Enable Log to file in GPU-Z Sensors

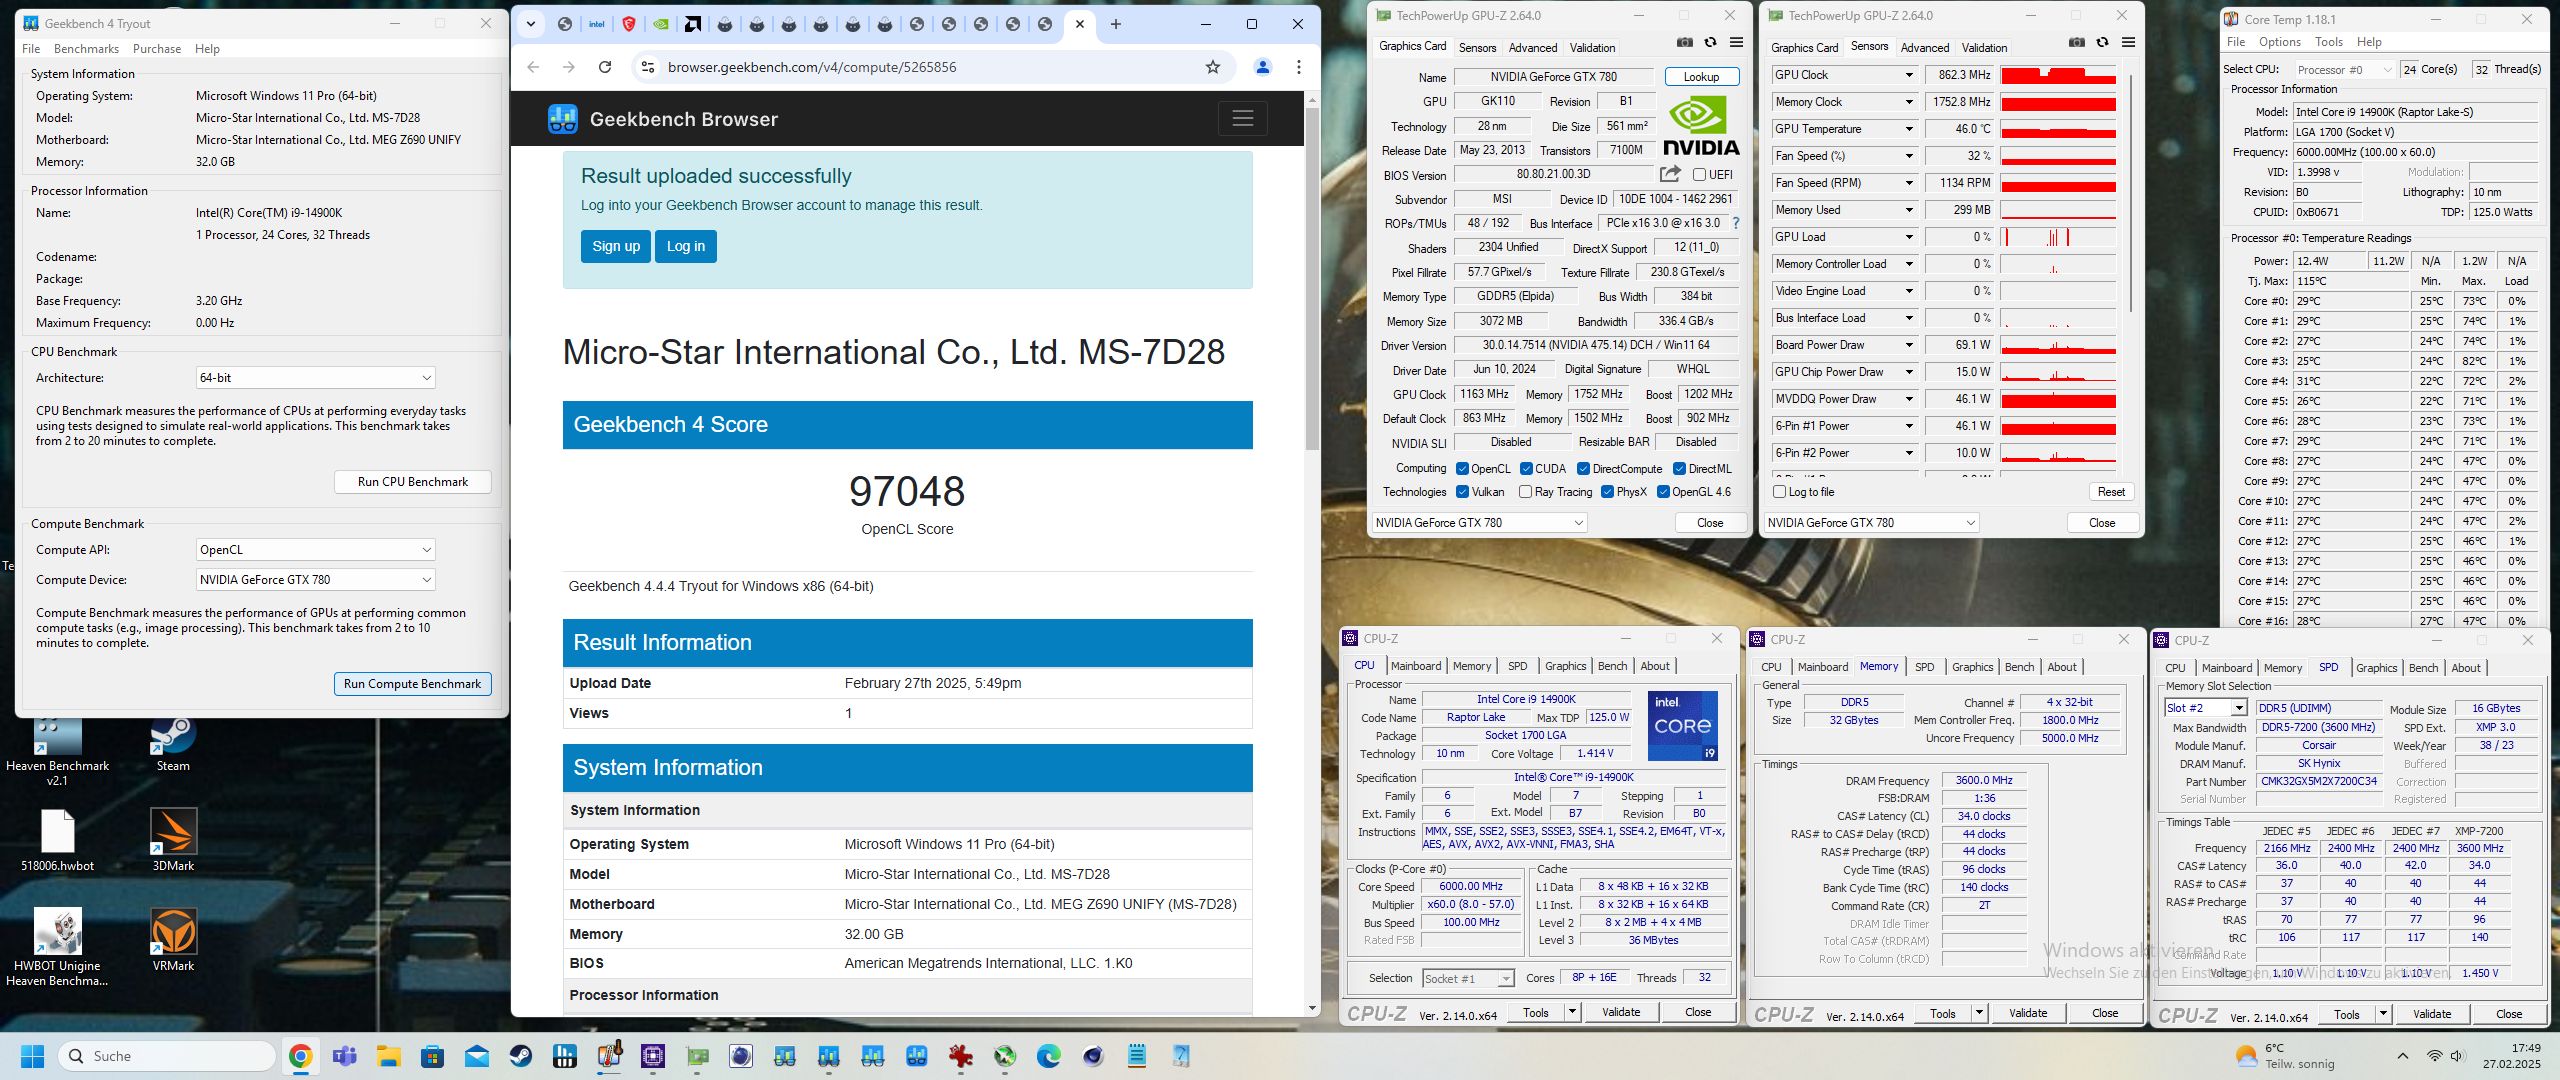click(1779, 491)
